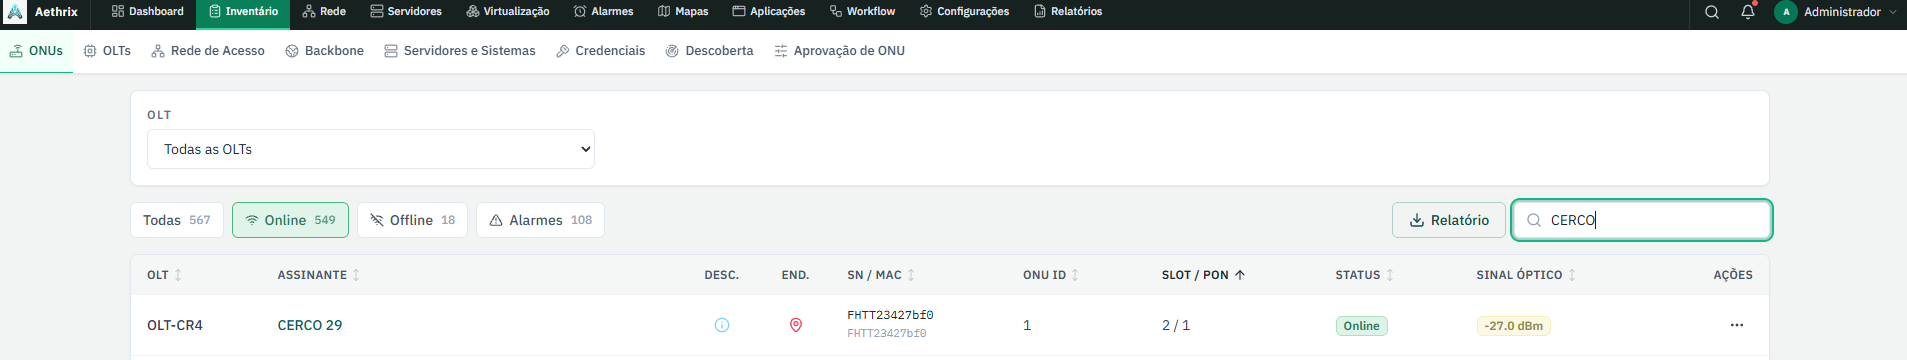Click the address location pin for CERCO 29
This screenshot has width=1907, height=360.
796,325
